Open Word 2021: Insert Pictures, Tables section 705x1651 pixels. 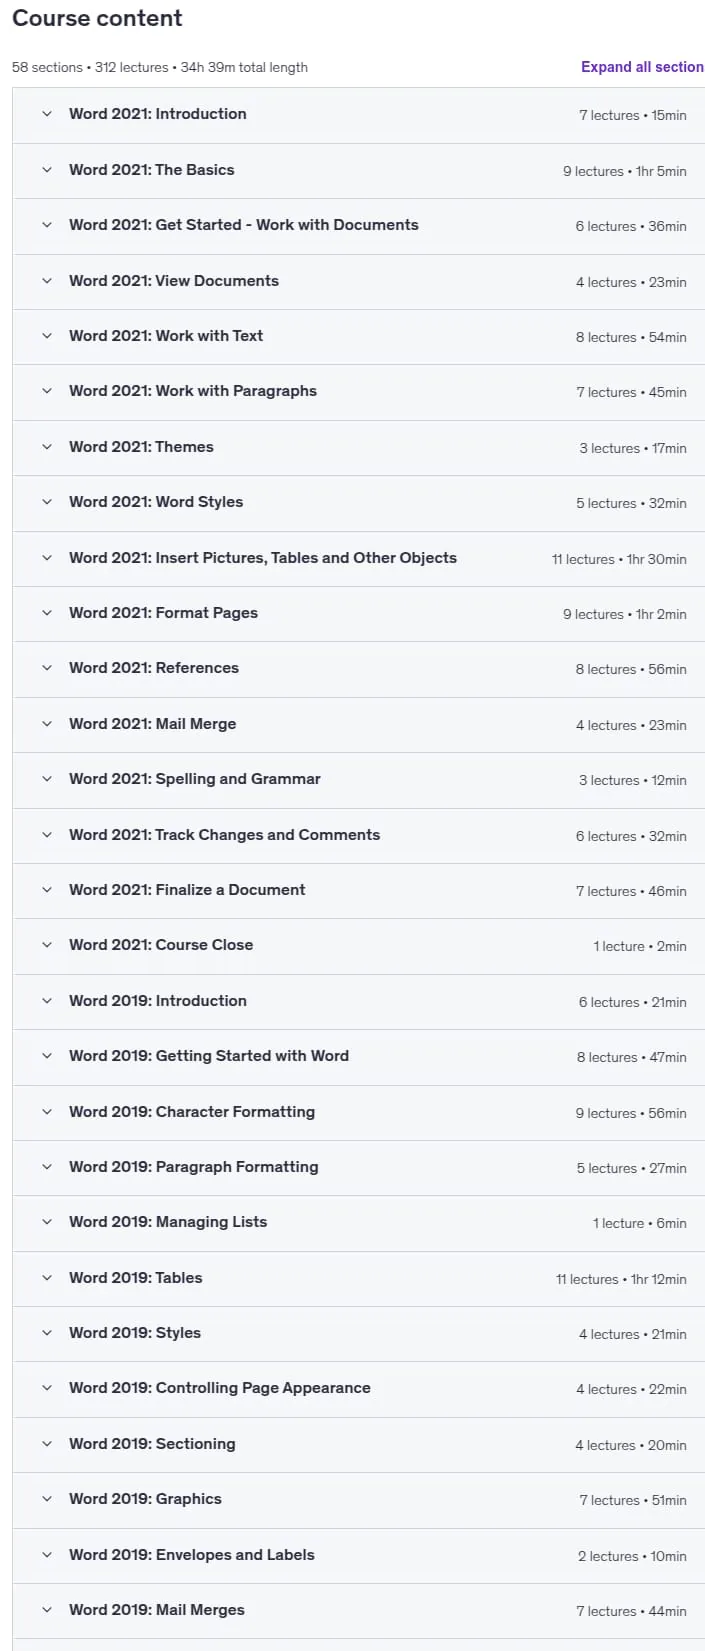click(x=358, y=558)
